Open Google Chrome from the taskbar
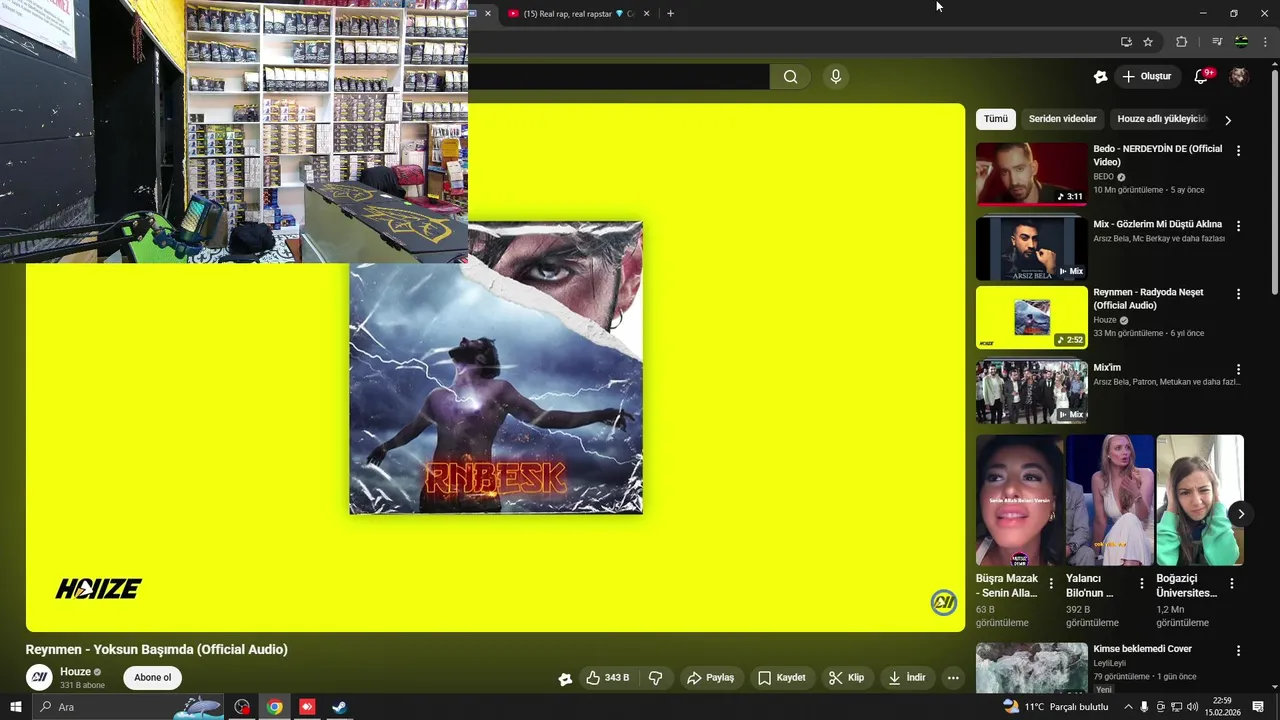Viewport: 1280px width, 720px height. pyautogui.click(x=274, y=707)
